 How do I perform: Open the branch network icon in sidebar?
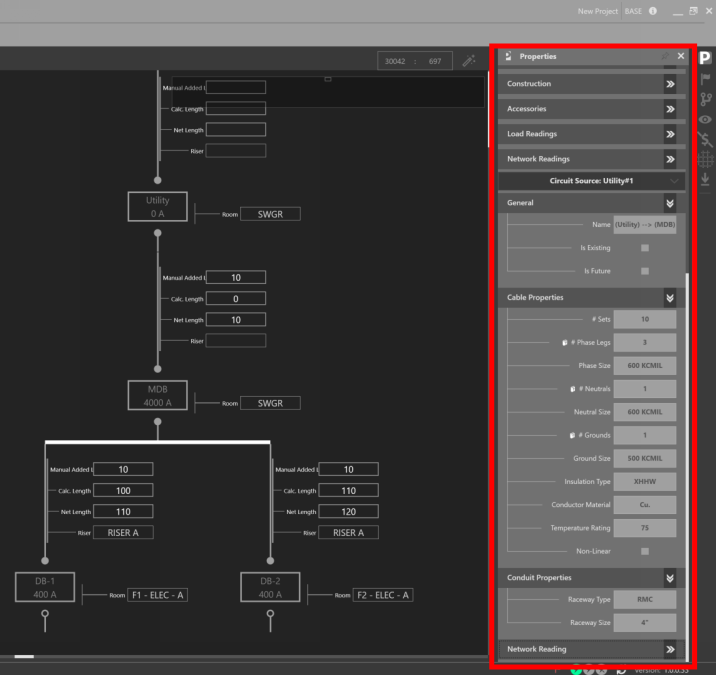pyautogui.click(x=705, y=99)
